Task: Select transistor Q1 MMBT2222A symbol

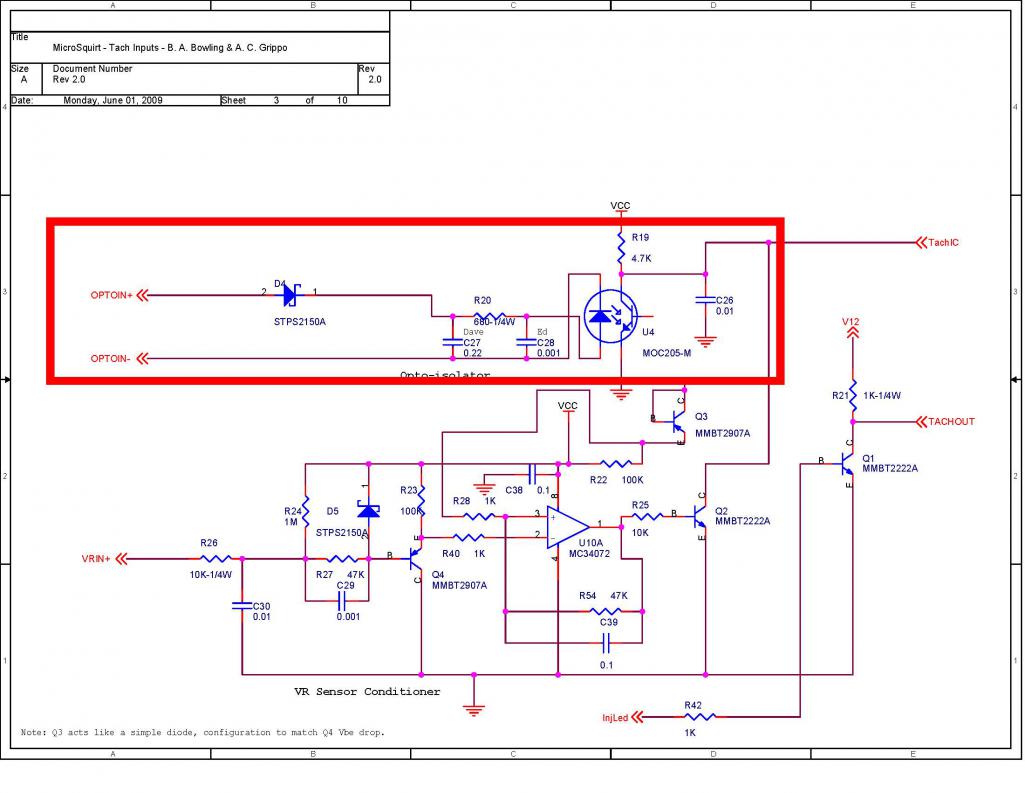Action: tap(847, 464)
